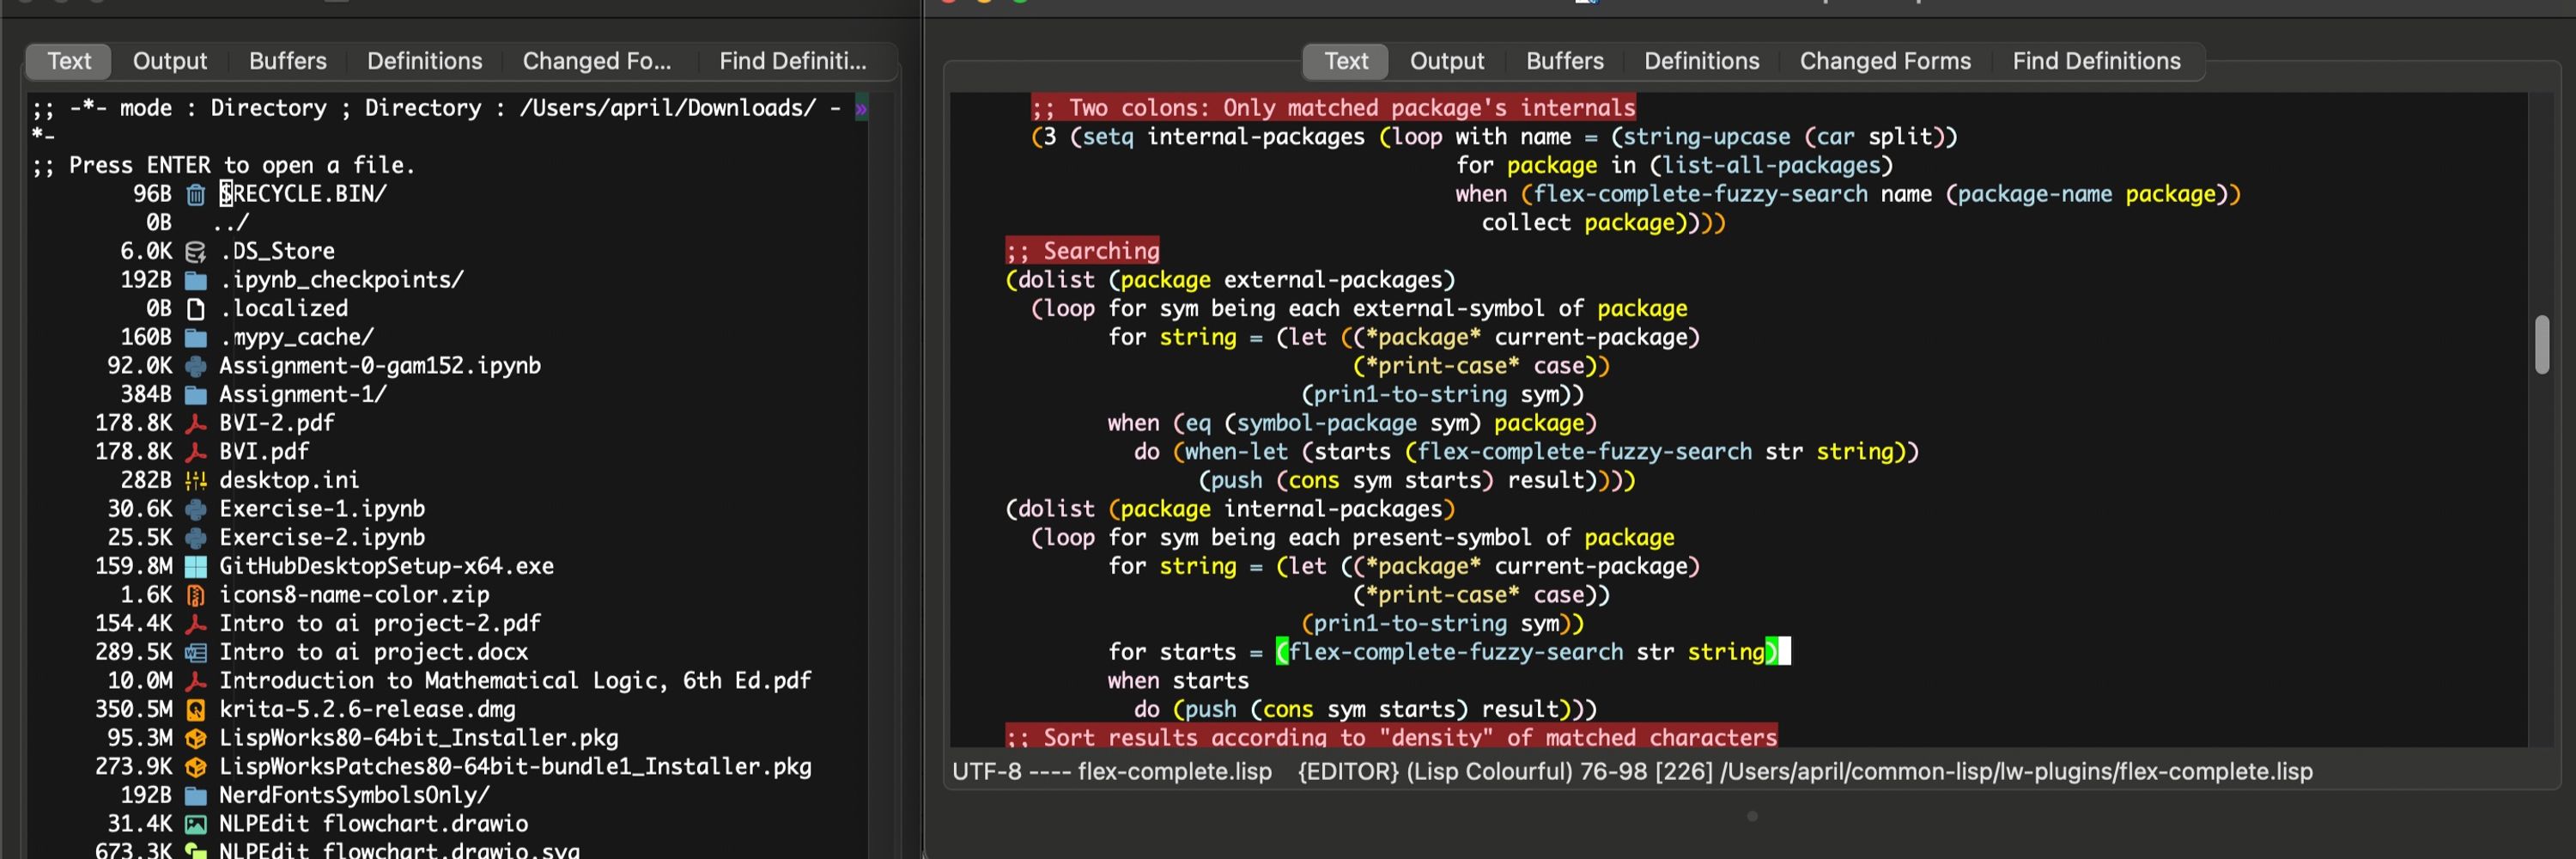This screenshot has width=2576, height=859.
Task: Select the Text tab in the left window
Action: pyautogui.click(x=69, y=61)
